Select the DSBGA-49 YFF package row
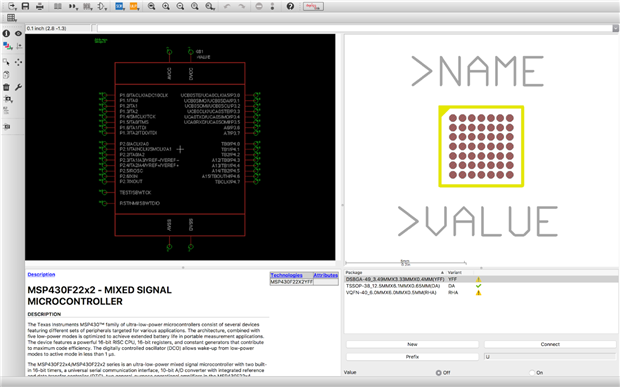This screenshot has width=620, height=387. pyautogui.click(x=481, y=279)
